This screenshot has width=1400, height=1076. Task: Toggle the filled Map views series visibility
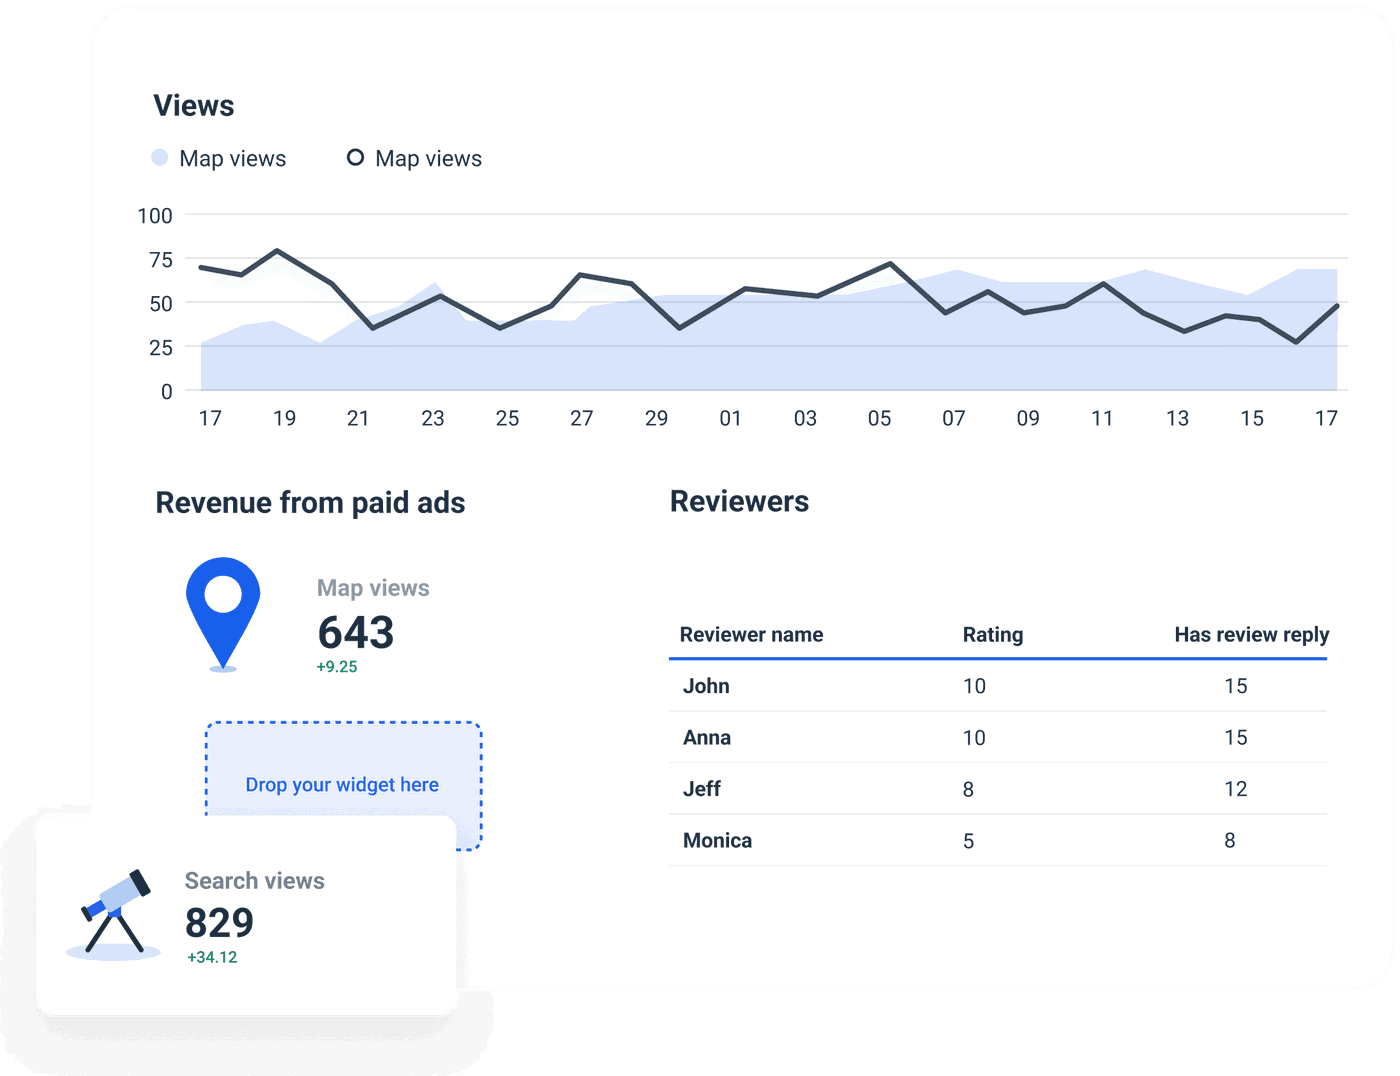pos(232,158)
